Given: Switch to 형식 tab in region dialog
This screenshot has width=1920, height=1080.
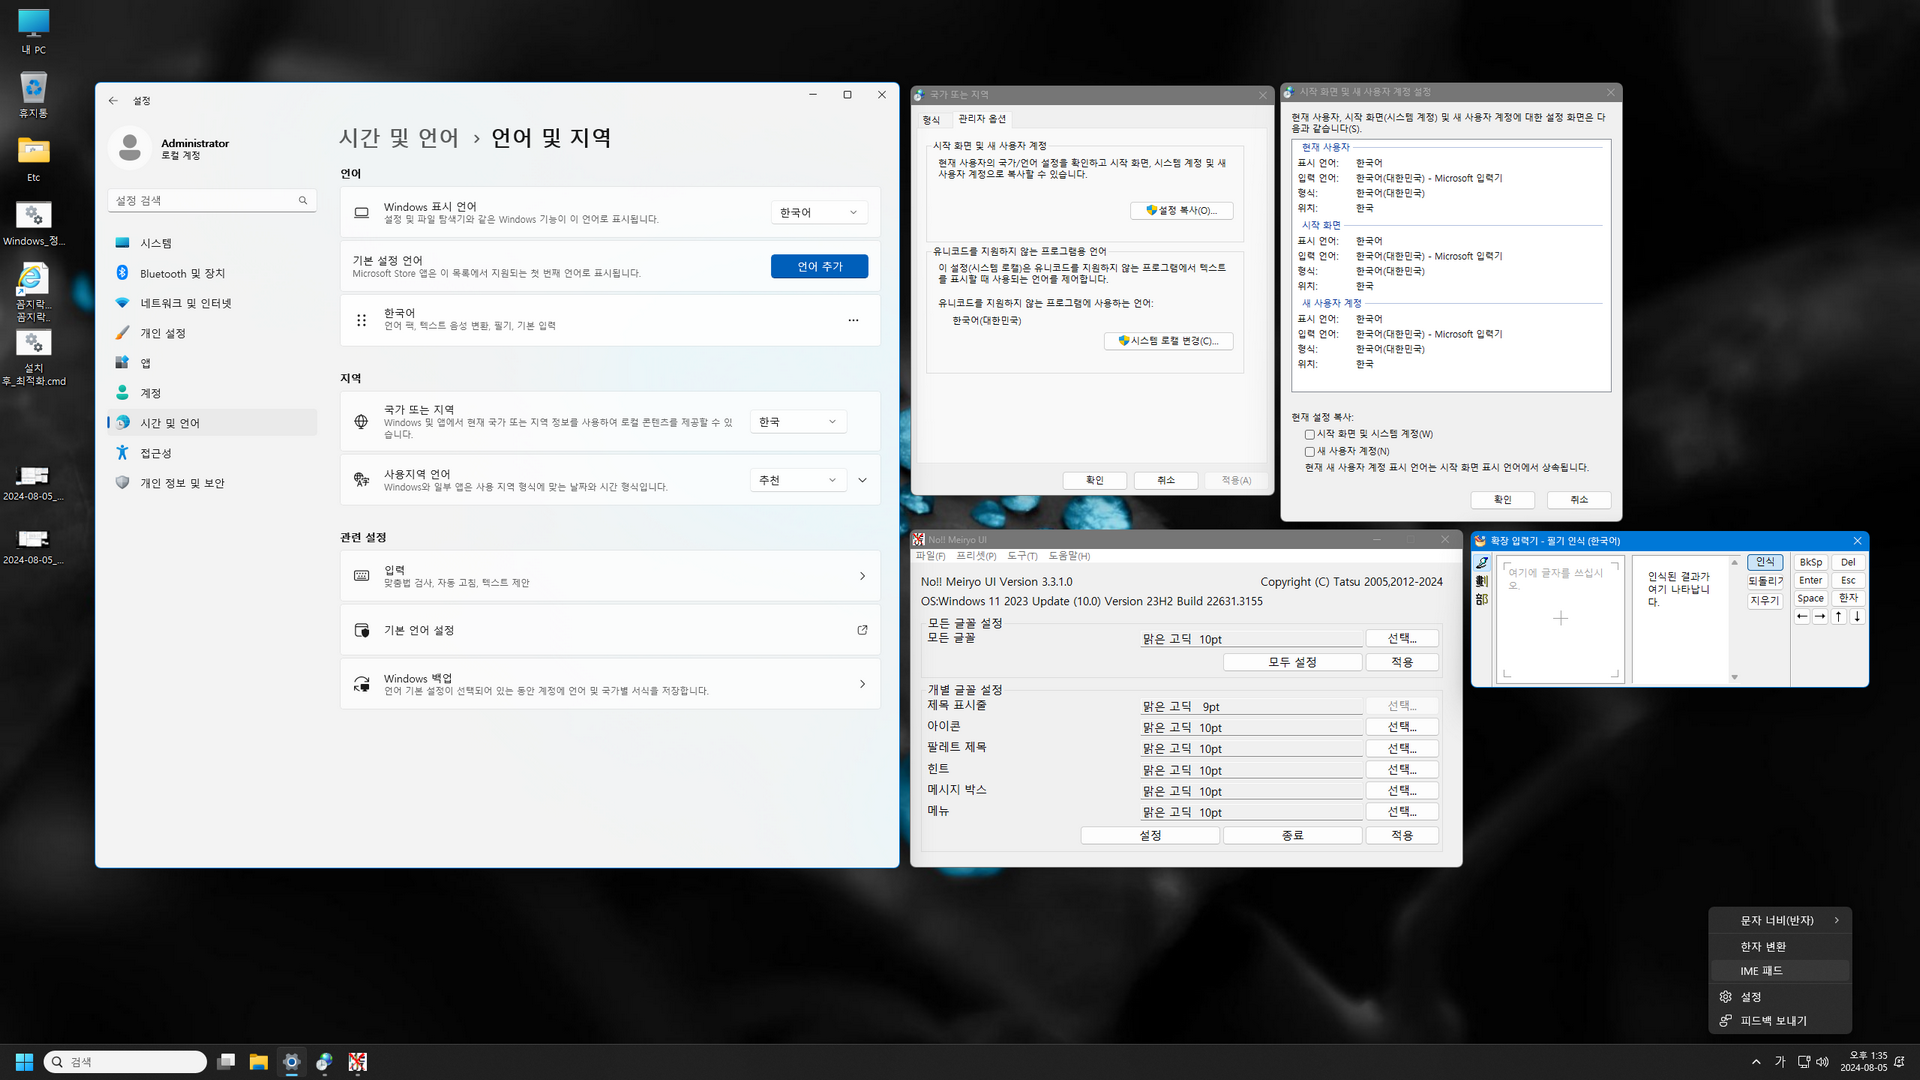Looking at the screenshot, I should 931,119.
